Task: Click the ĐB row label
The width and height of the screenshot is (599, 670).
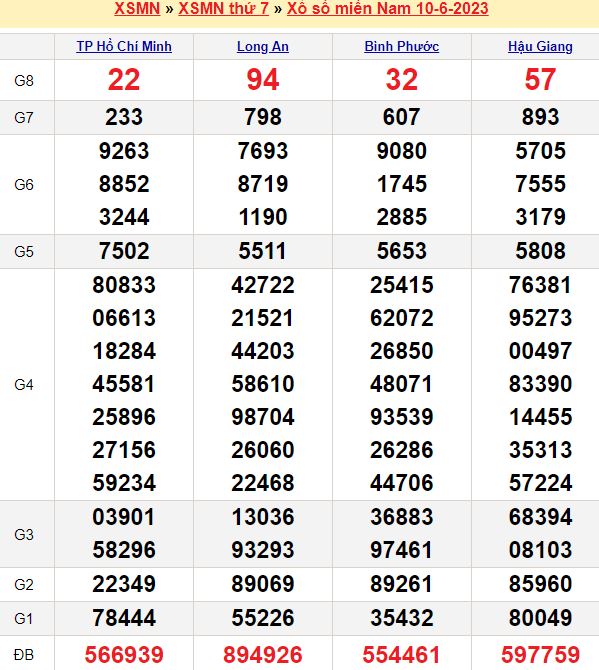Action: (23, 655)
